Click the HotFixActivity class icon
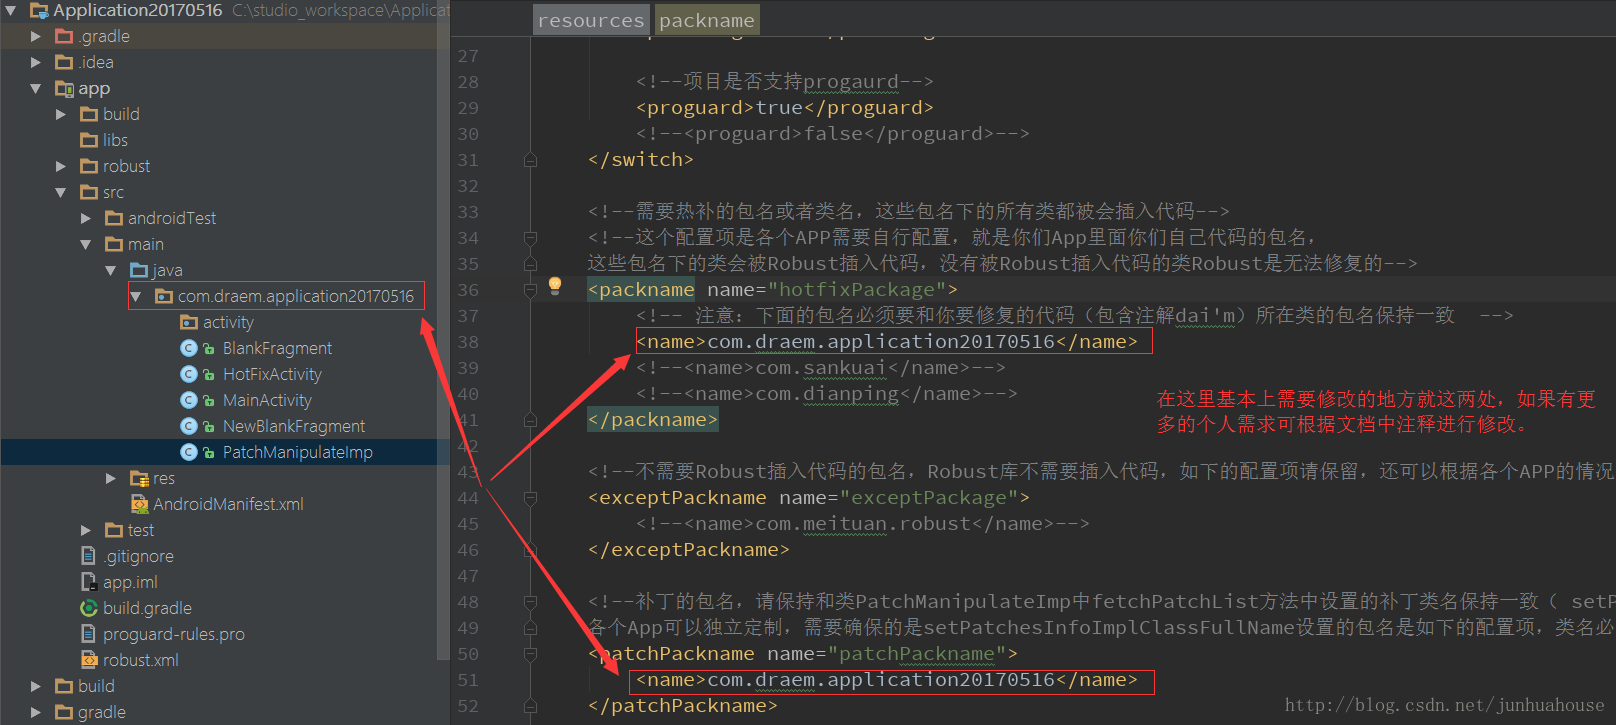The height and width of the screenshot is (725, 1616). (x=189, y=374)
